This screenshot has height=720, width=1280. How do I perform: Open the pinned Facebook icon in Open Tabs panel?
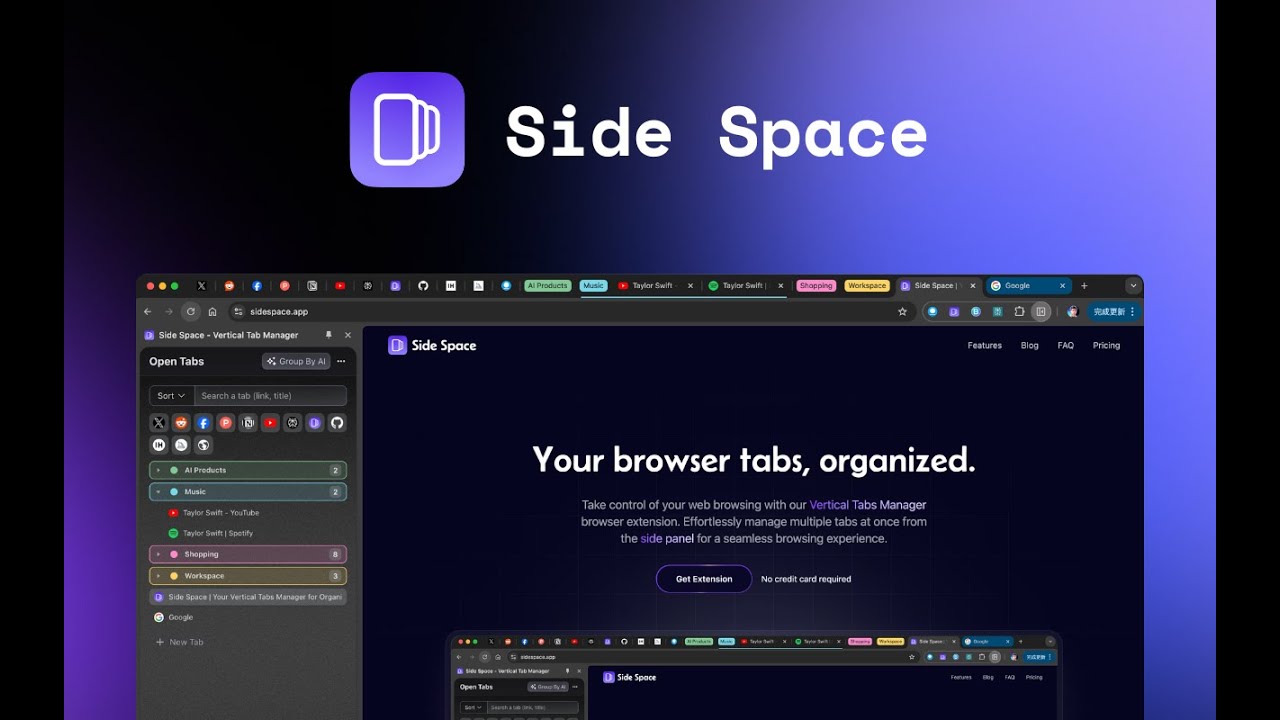point(203,423)
